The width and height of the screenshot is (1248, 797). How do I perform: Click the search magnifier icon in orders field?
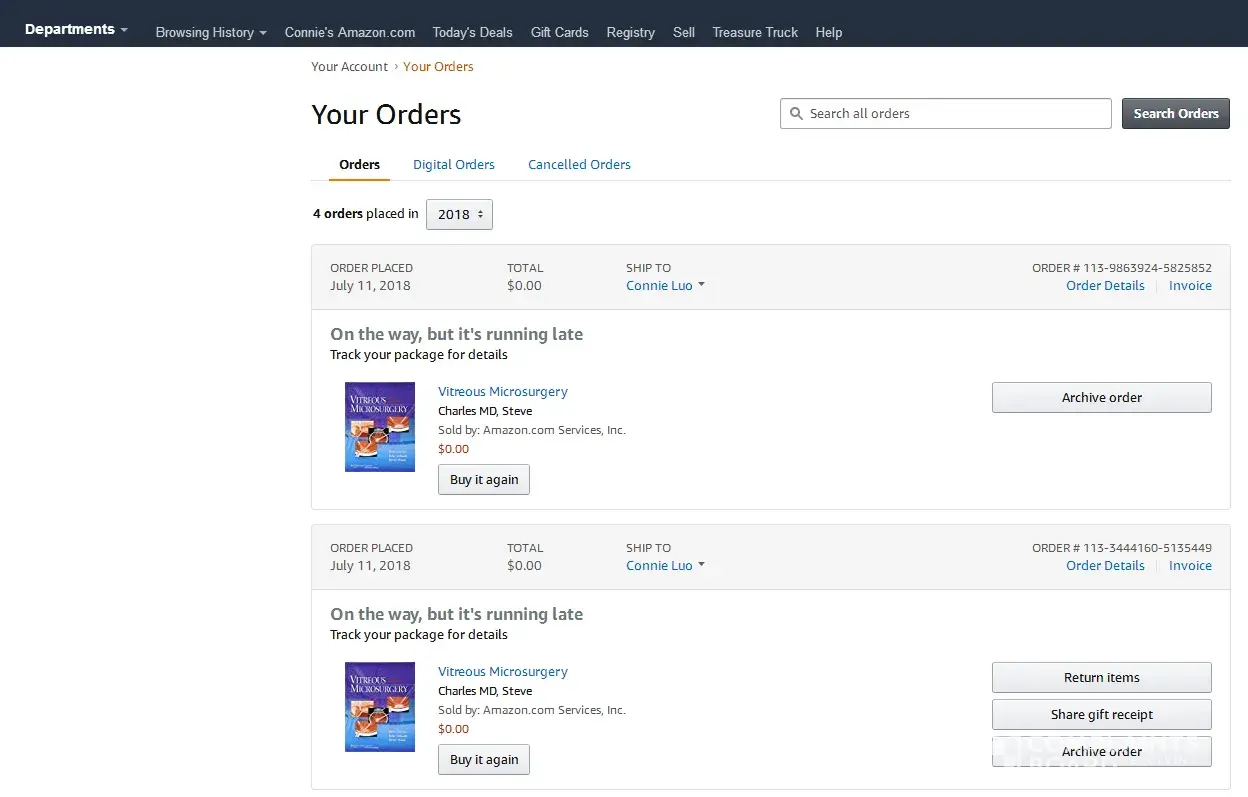coord(796,114)
